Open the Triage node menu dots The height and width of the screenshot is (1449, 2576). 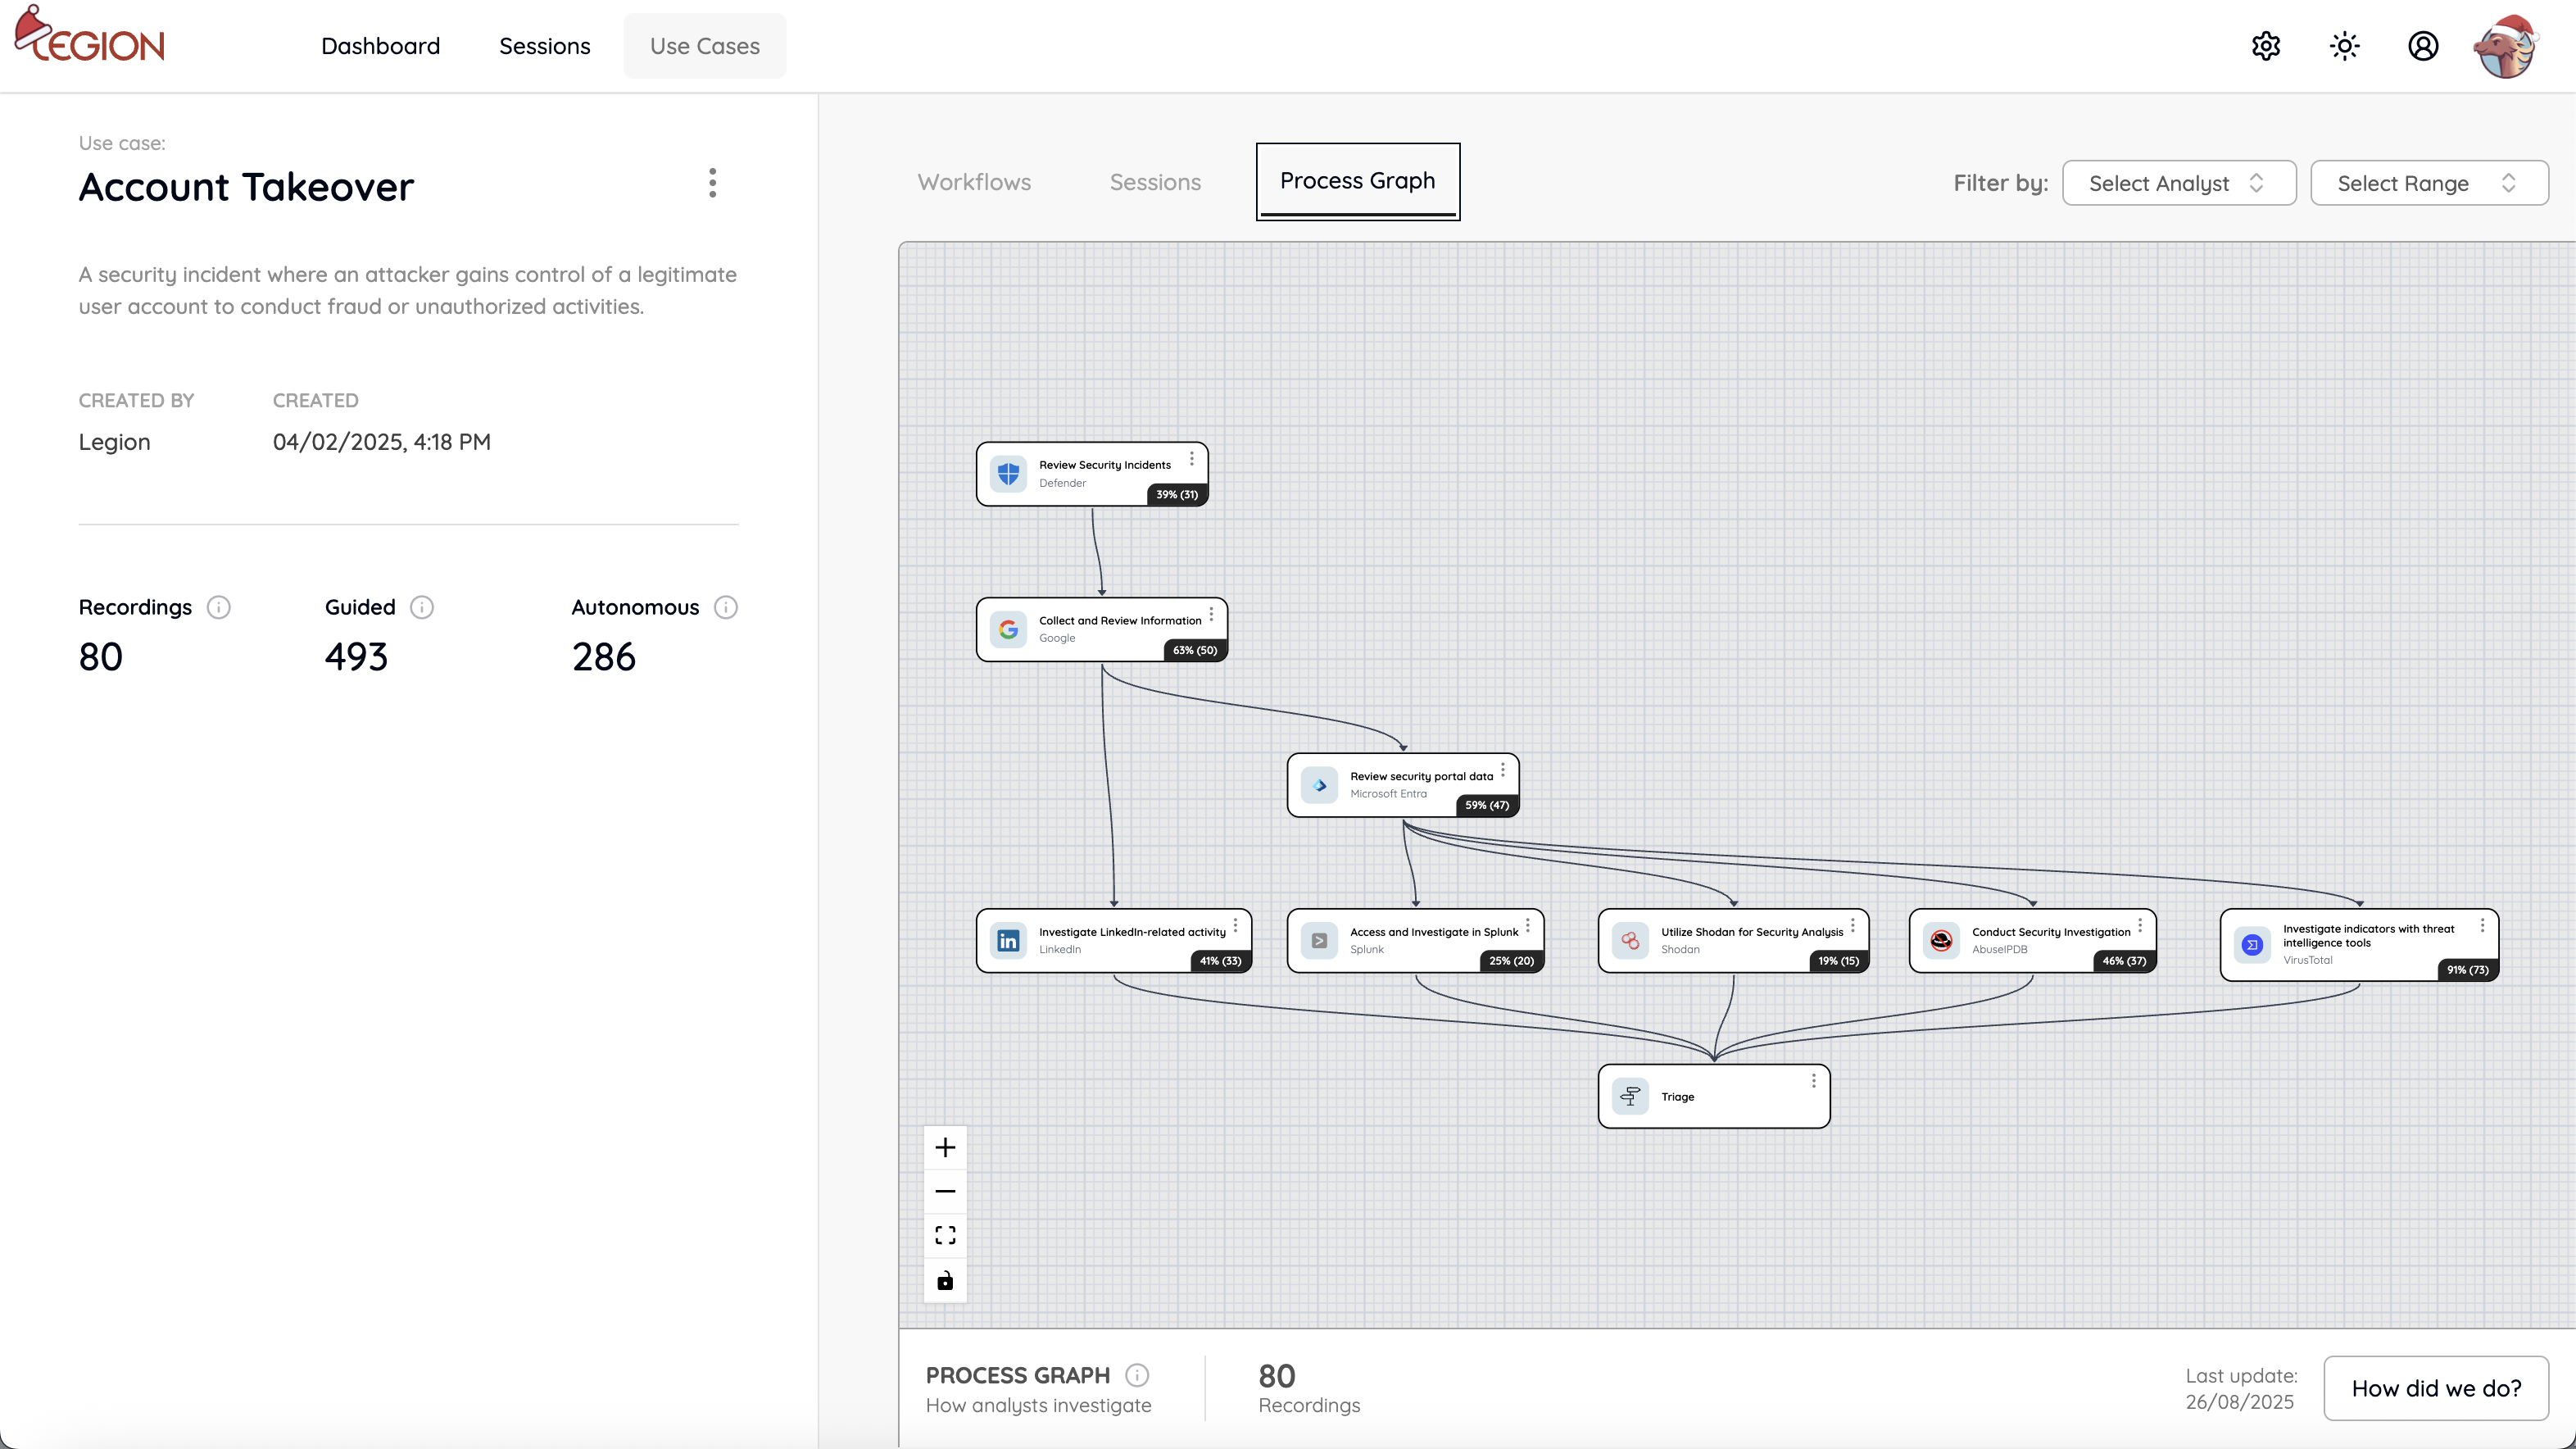pos(1813,1081)
